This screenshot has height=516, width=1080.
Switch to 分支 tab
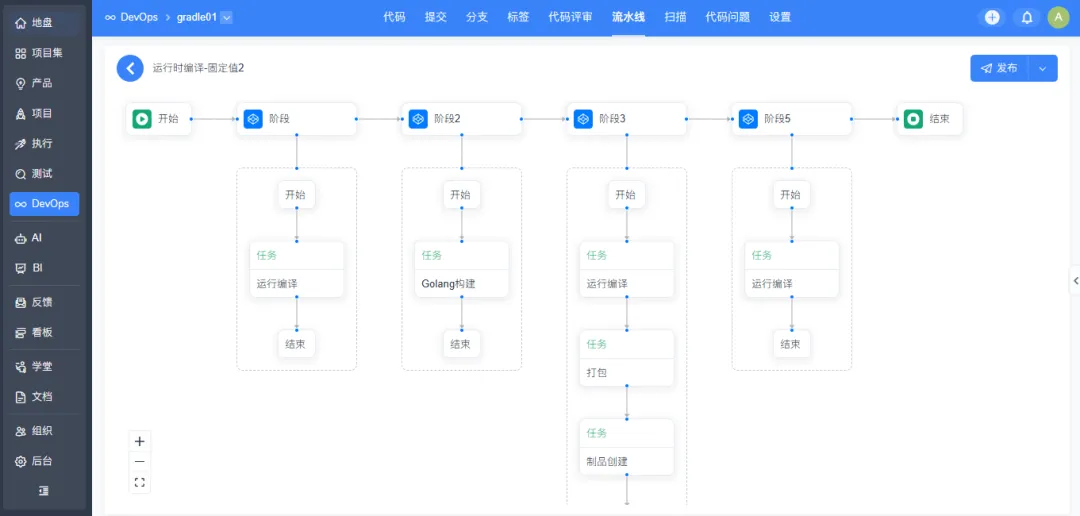coord(477,18)
